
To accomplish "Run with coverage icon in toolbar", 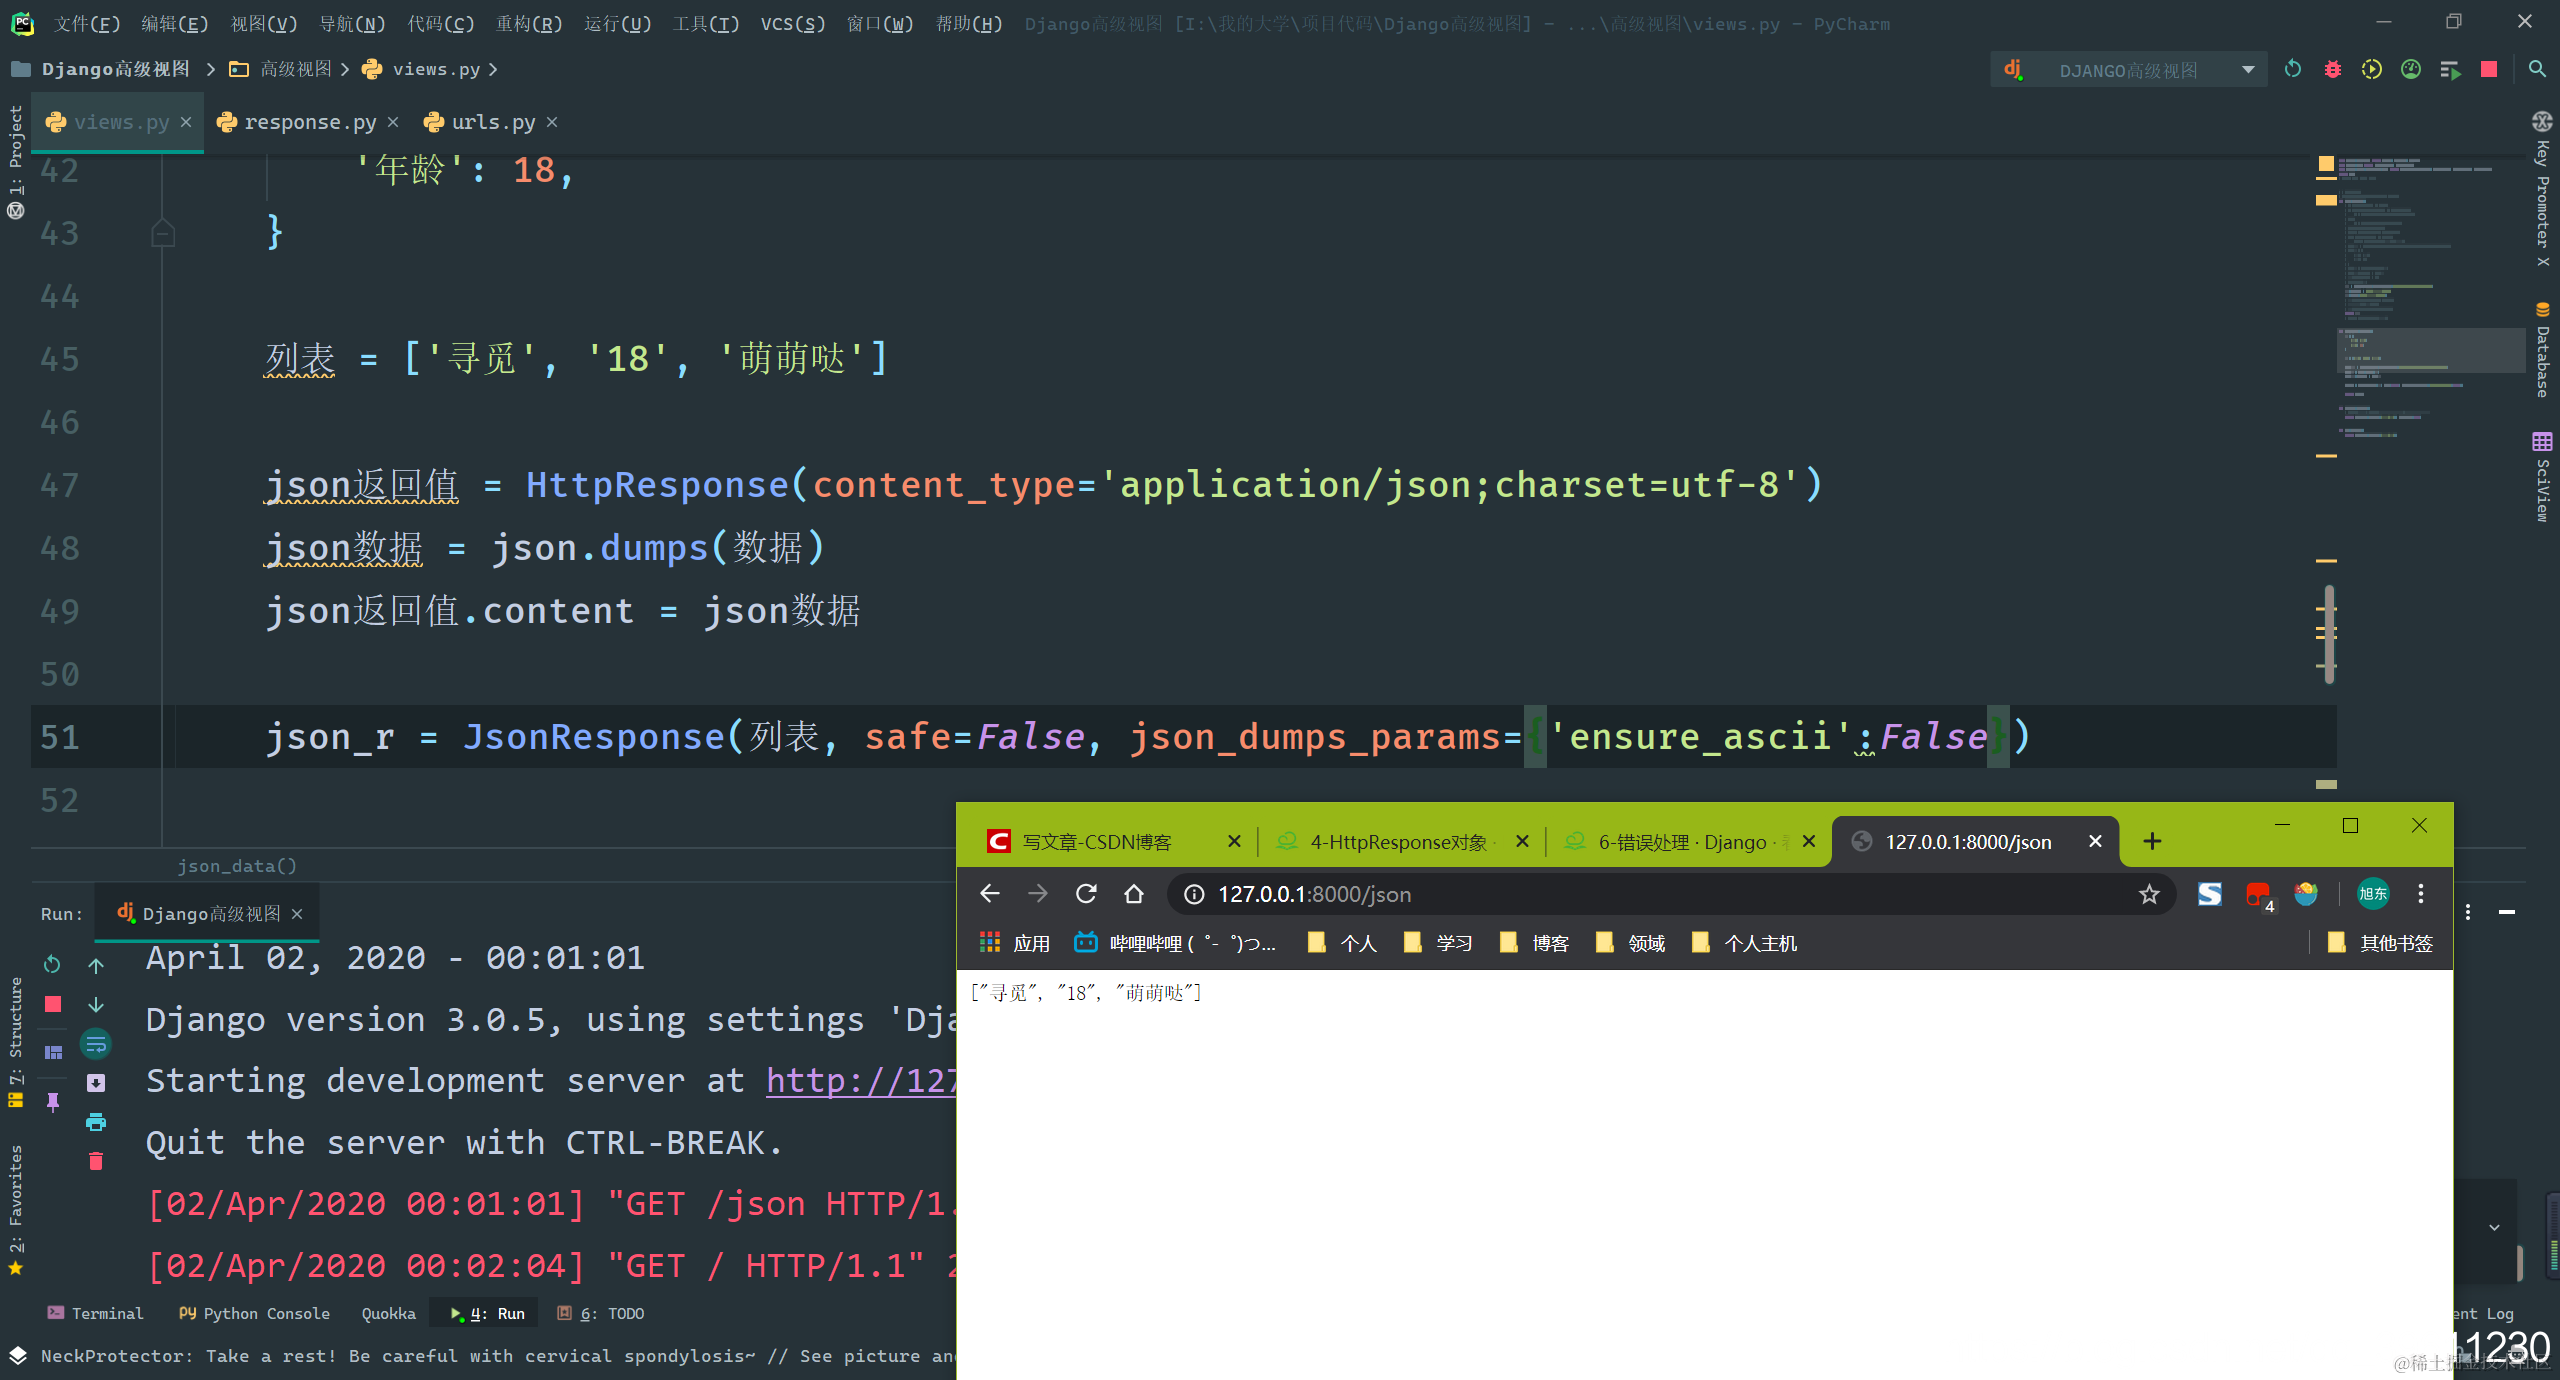I will (x=2372, y=69).
